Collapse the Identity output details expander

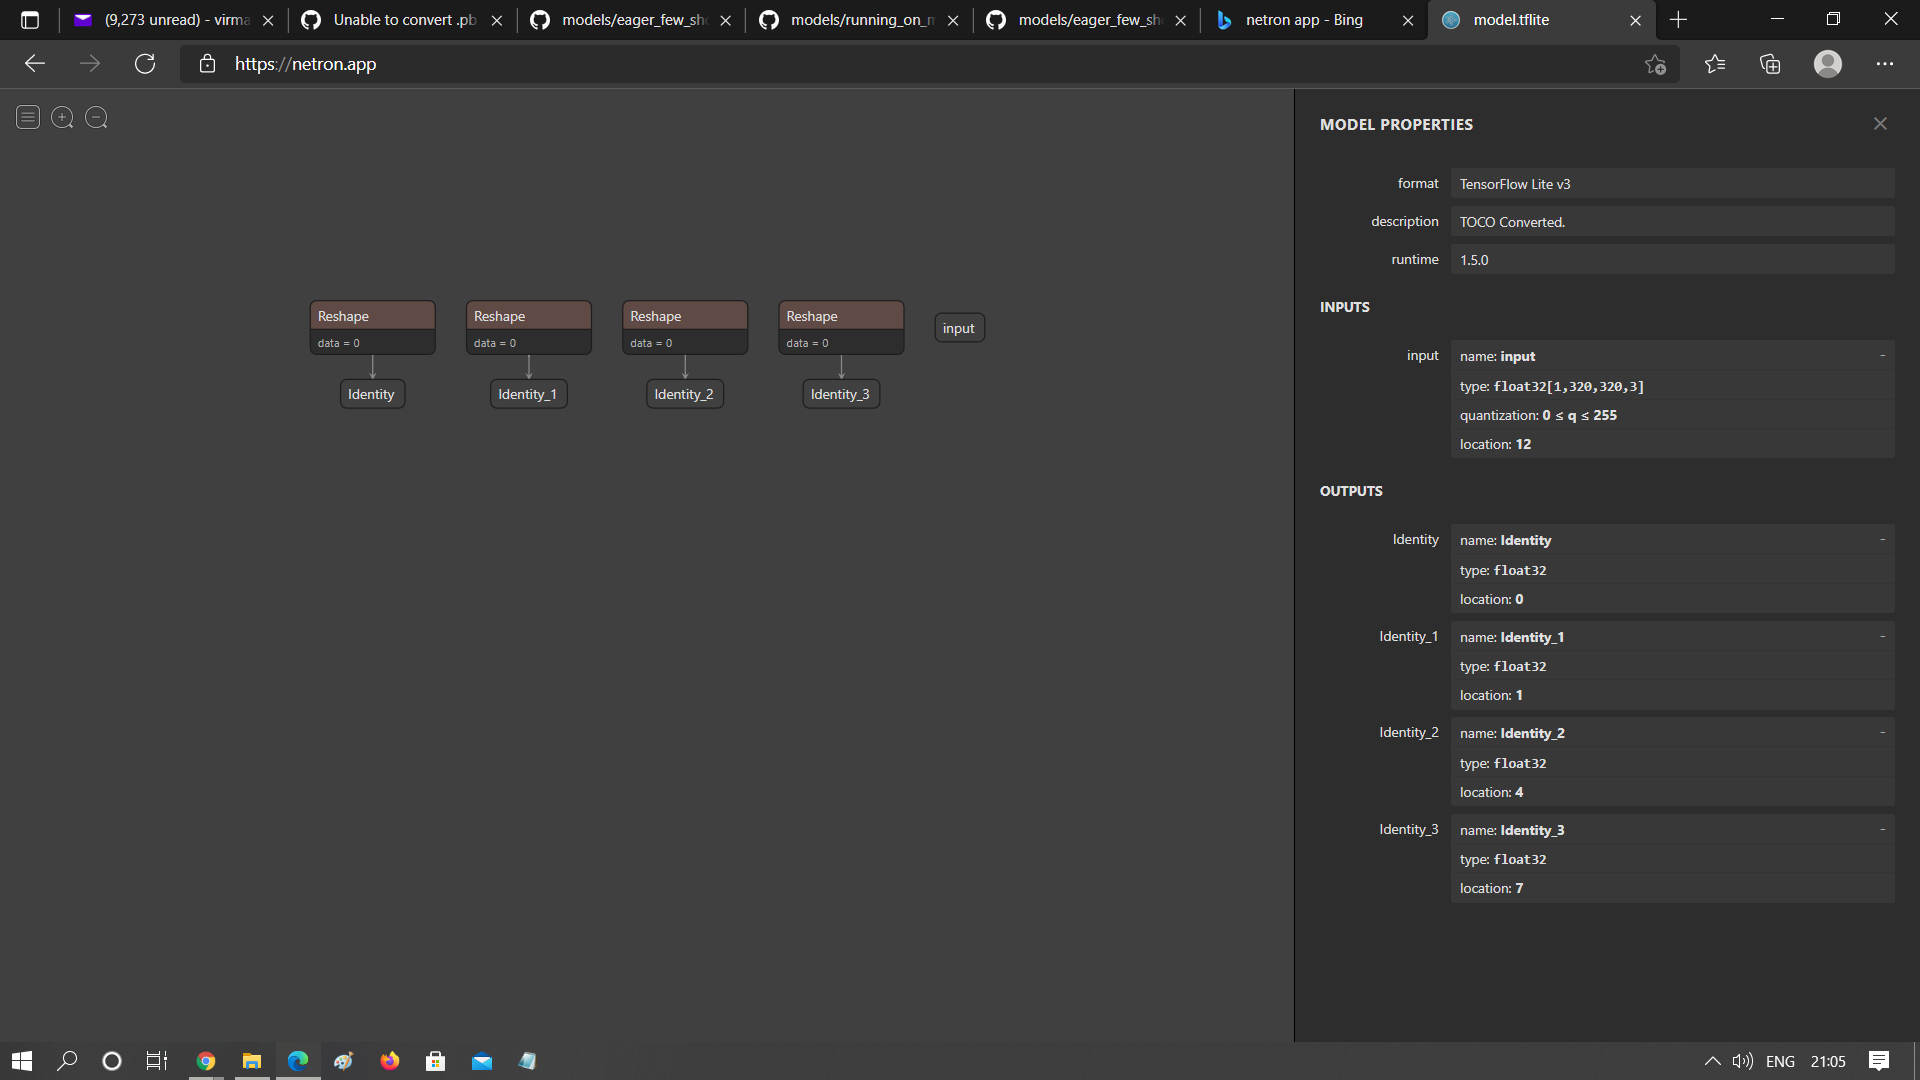(1882, 540)
